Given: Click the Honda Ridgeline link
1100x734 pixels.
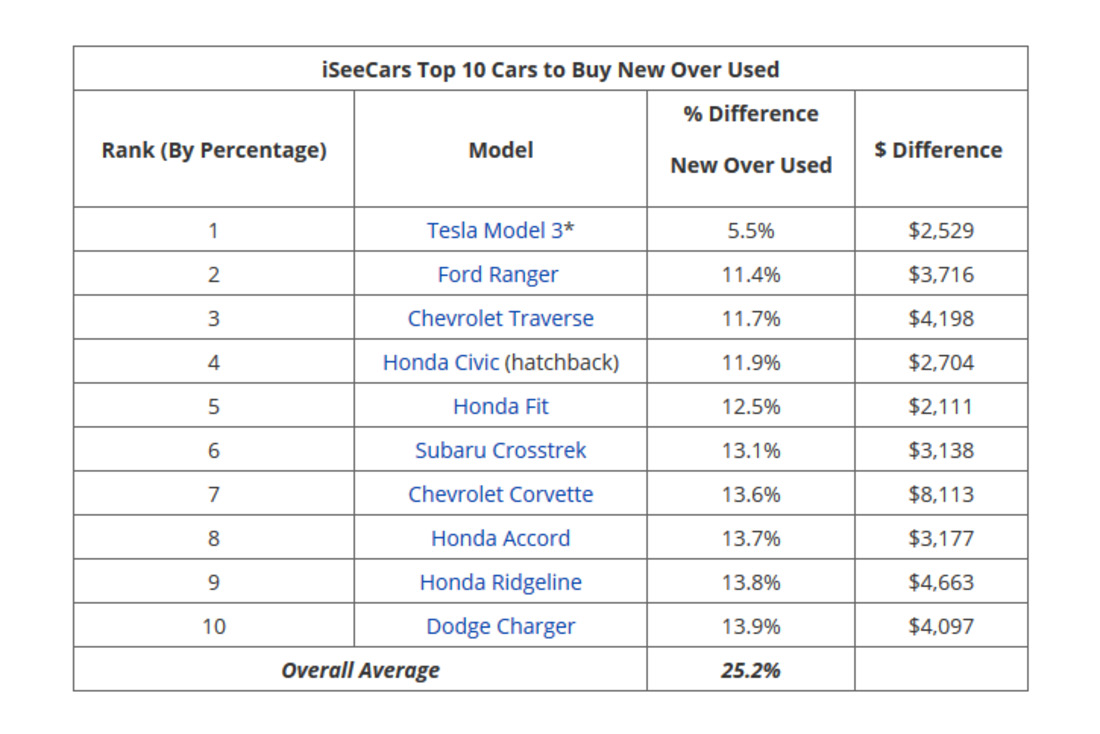Looking at the screenshot, I should pos(500,582).
